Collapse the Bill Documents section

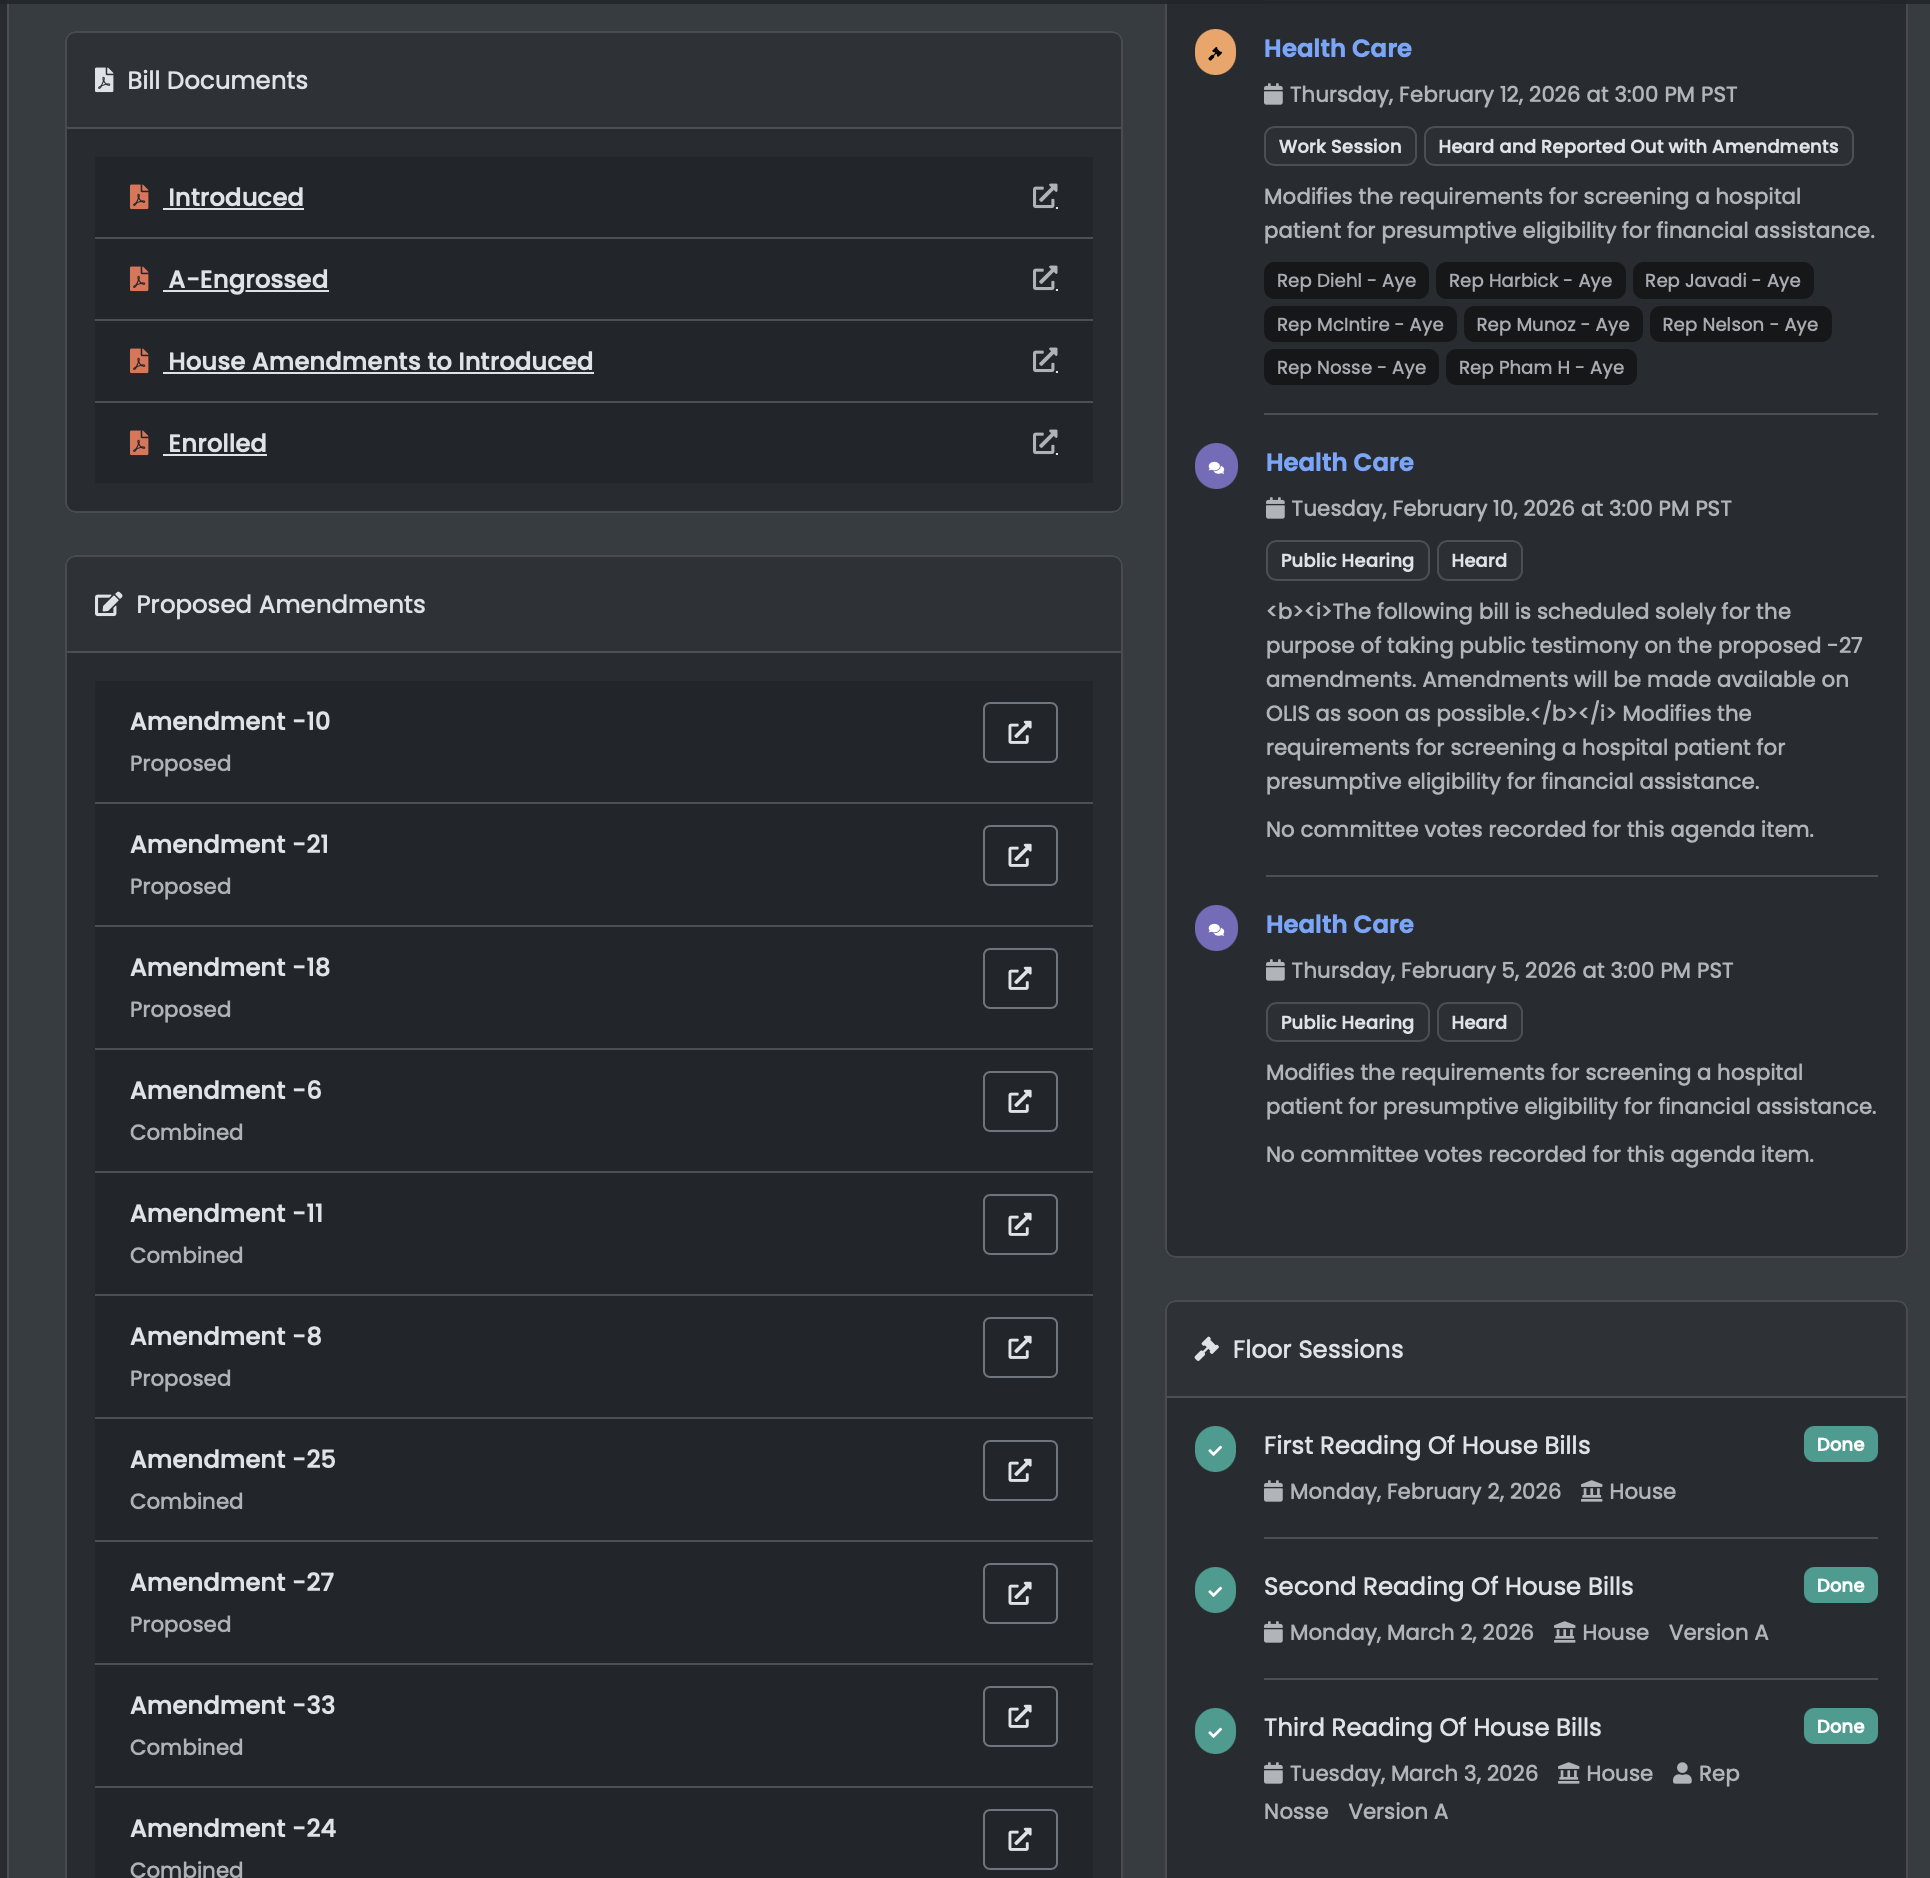coord(218,80)
